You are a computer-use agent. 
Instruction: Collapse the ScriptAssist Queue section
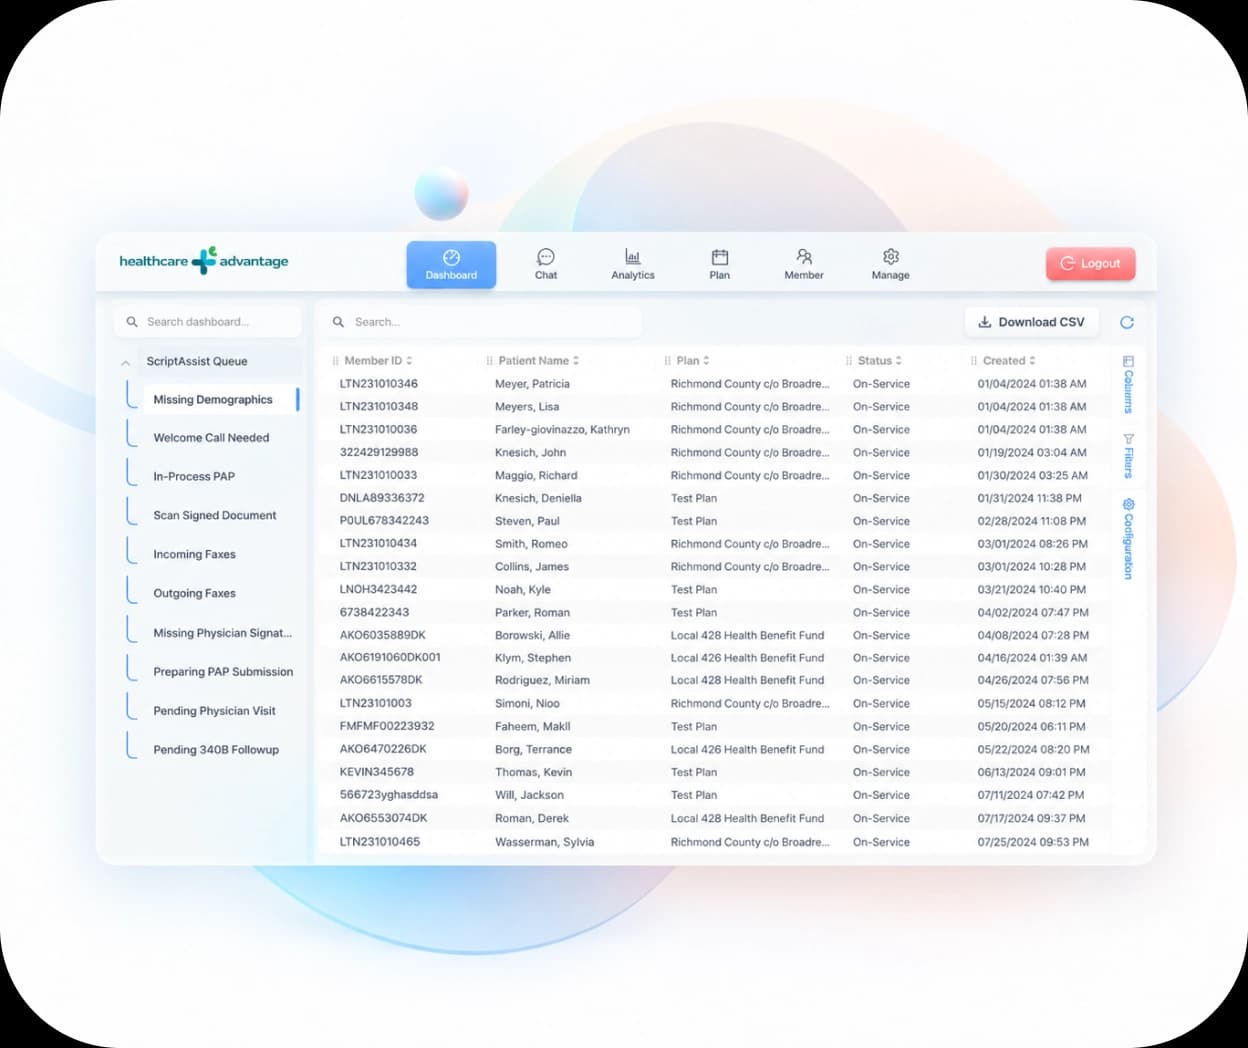coord(125,362)
